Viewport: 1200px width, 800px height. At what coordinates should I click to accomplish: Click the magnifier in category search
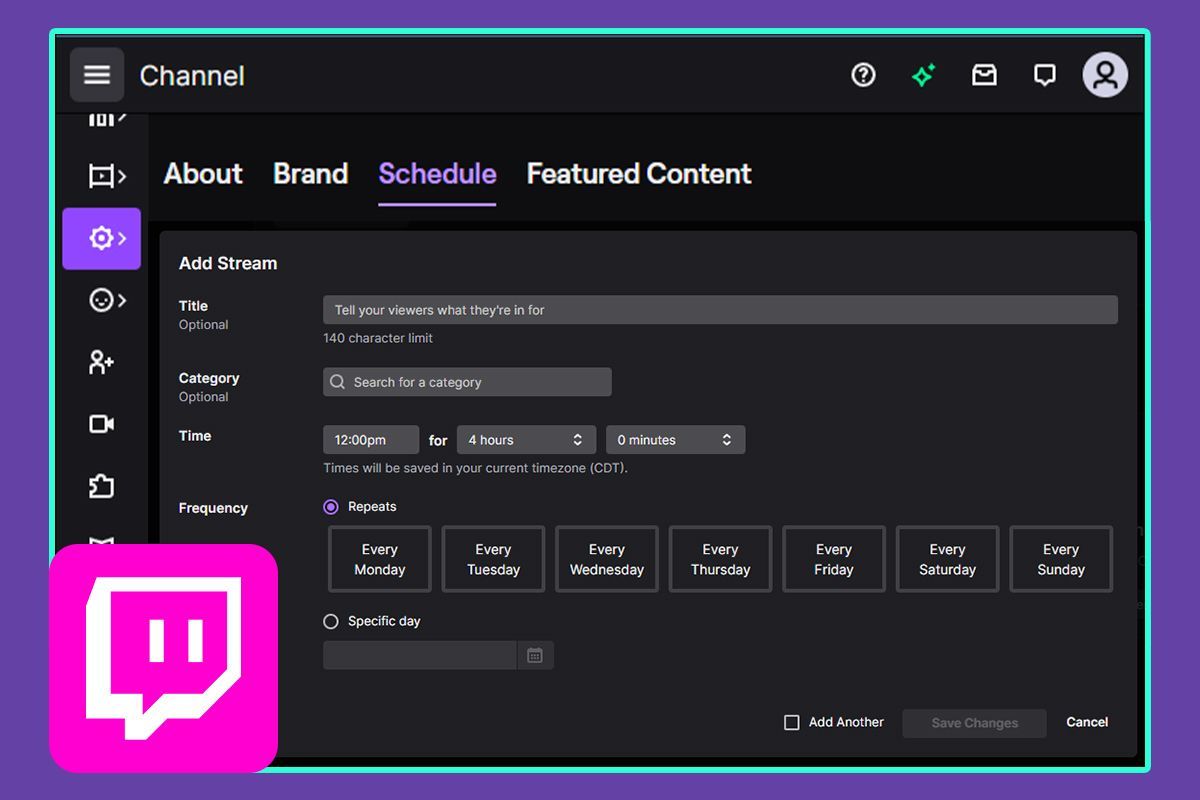click(338, 382)
